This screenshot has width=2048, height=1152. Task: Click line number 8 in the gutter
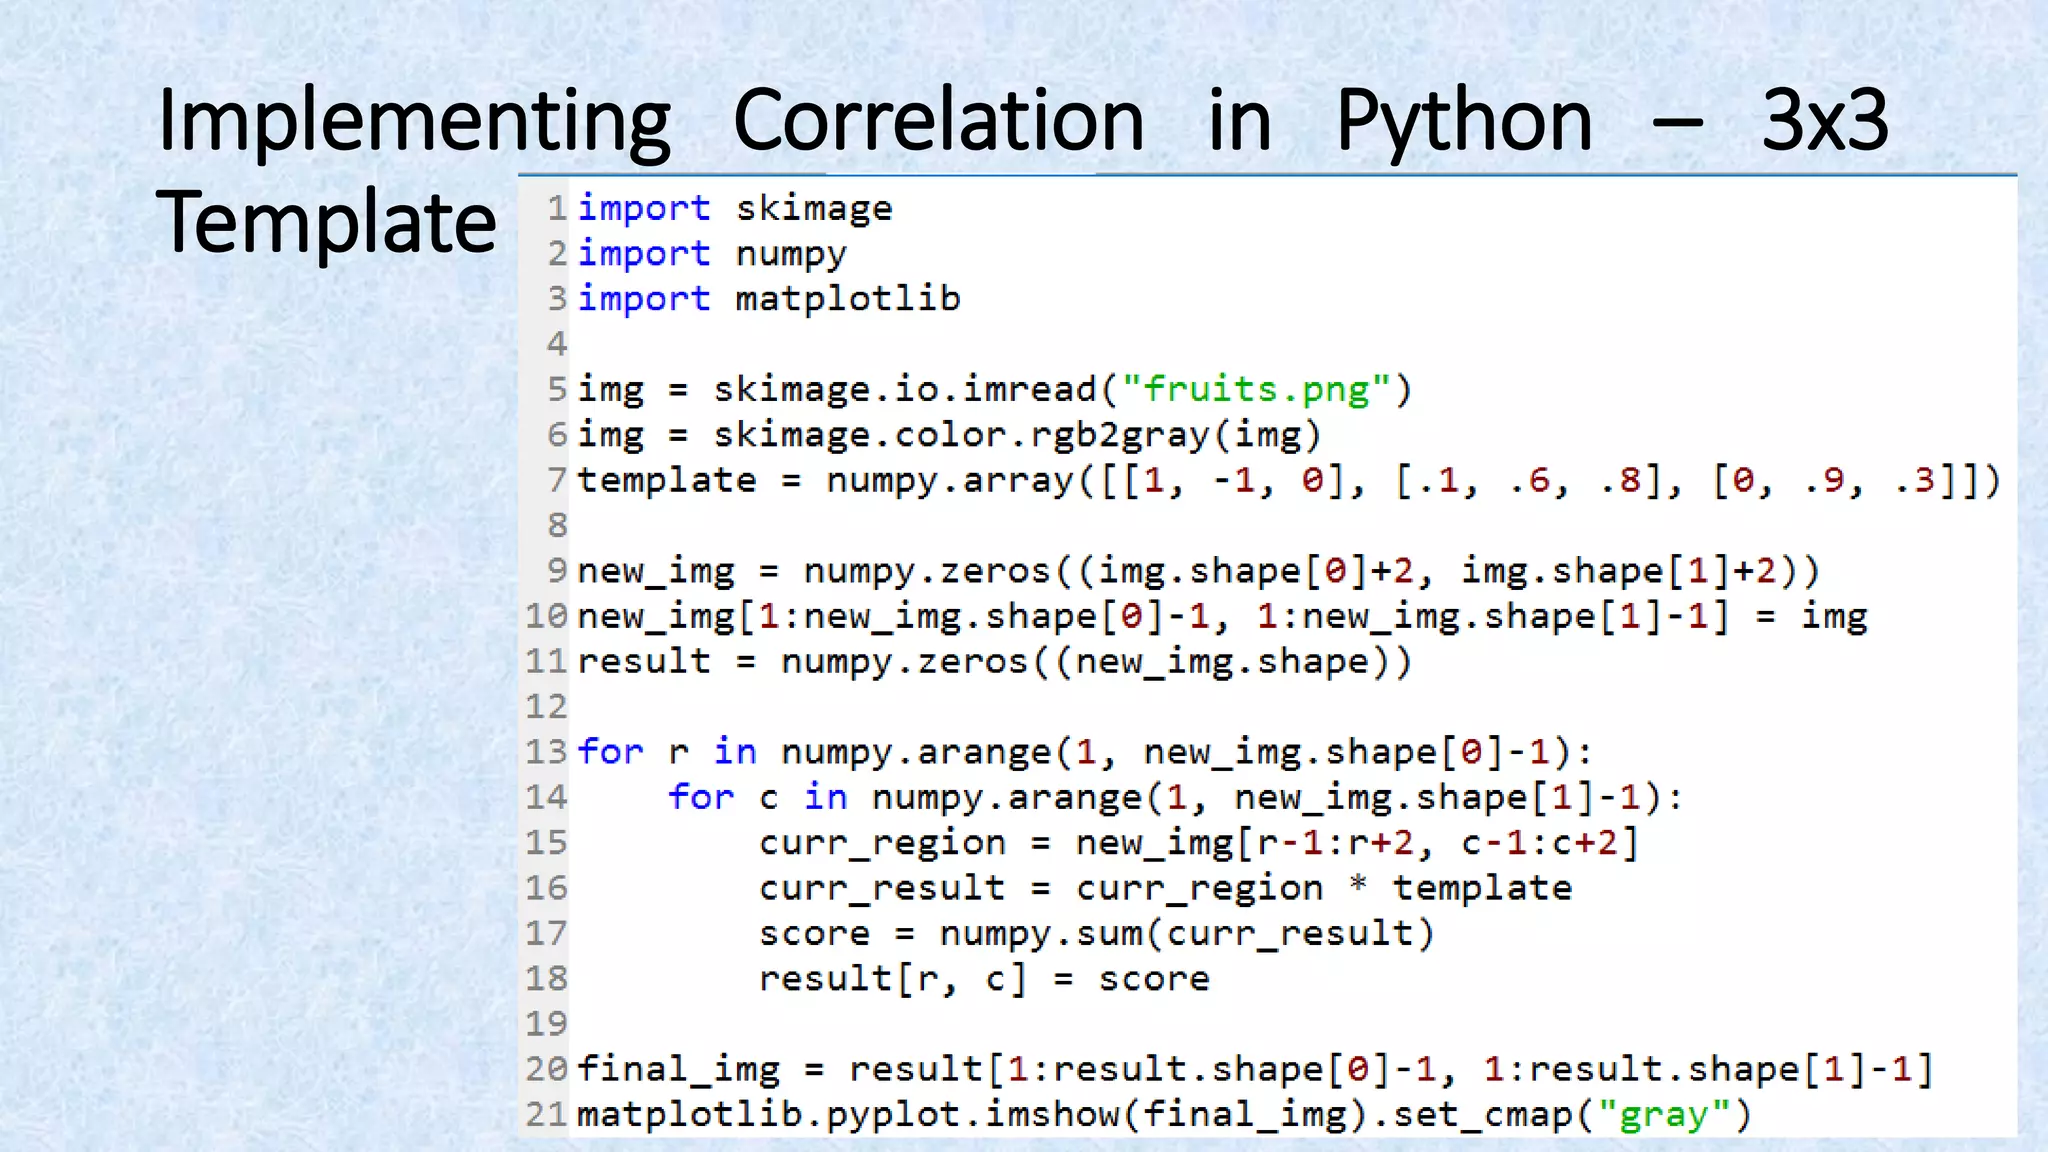557,525
